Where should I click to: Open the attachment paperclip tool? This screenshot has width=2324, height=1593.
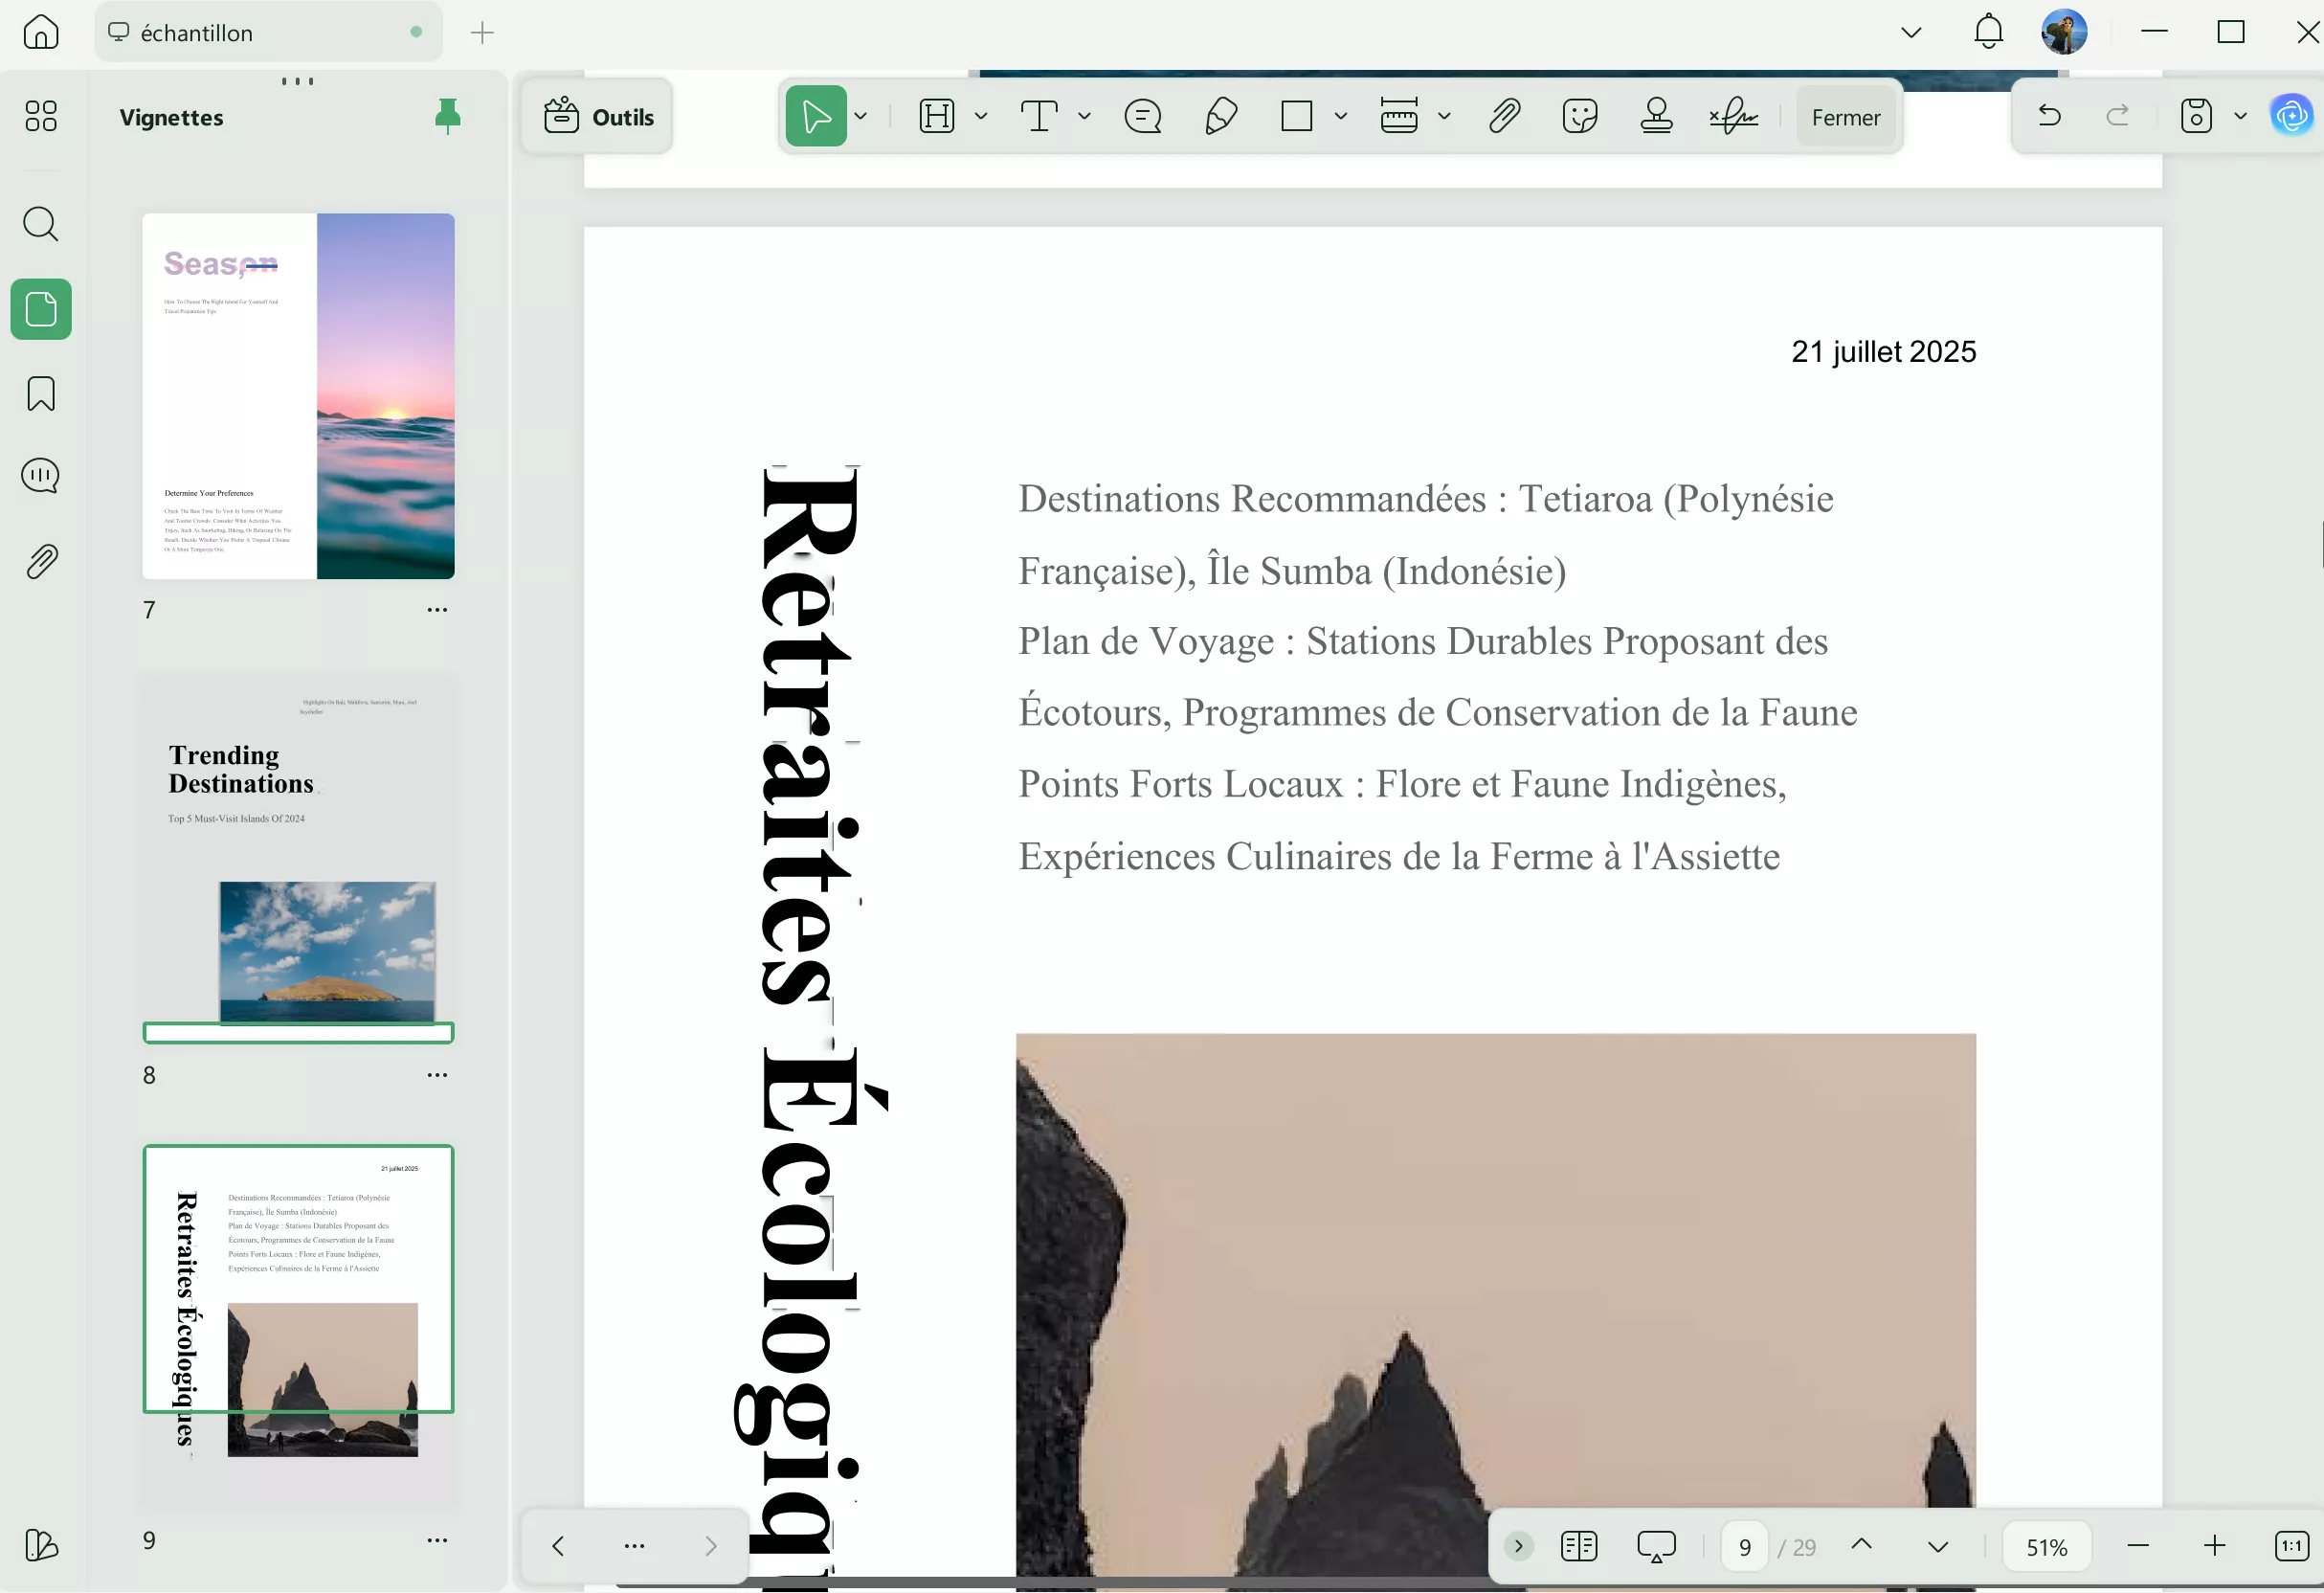pos(1504,115)
